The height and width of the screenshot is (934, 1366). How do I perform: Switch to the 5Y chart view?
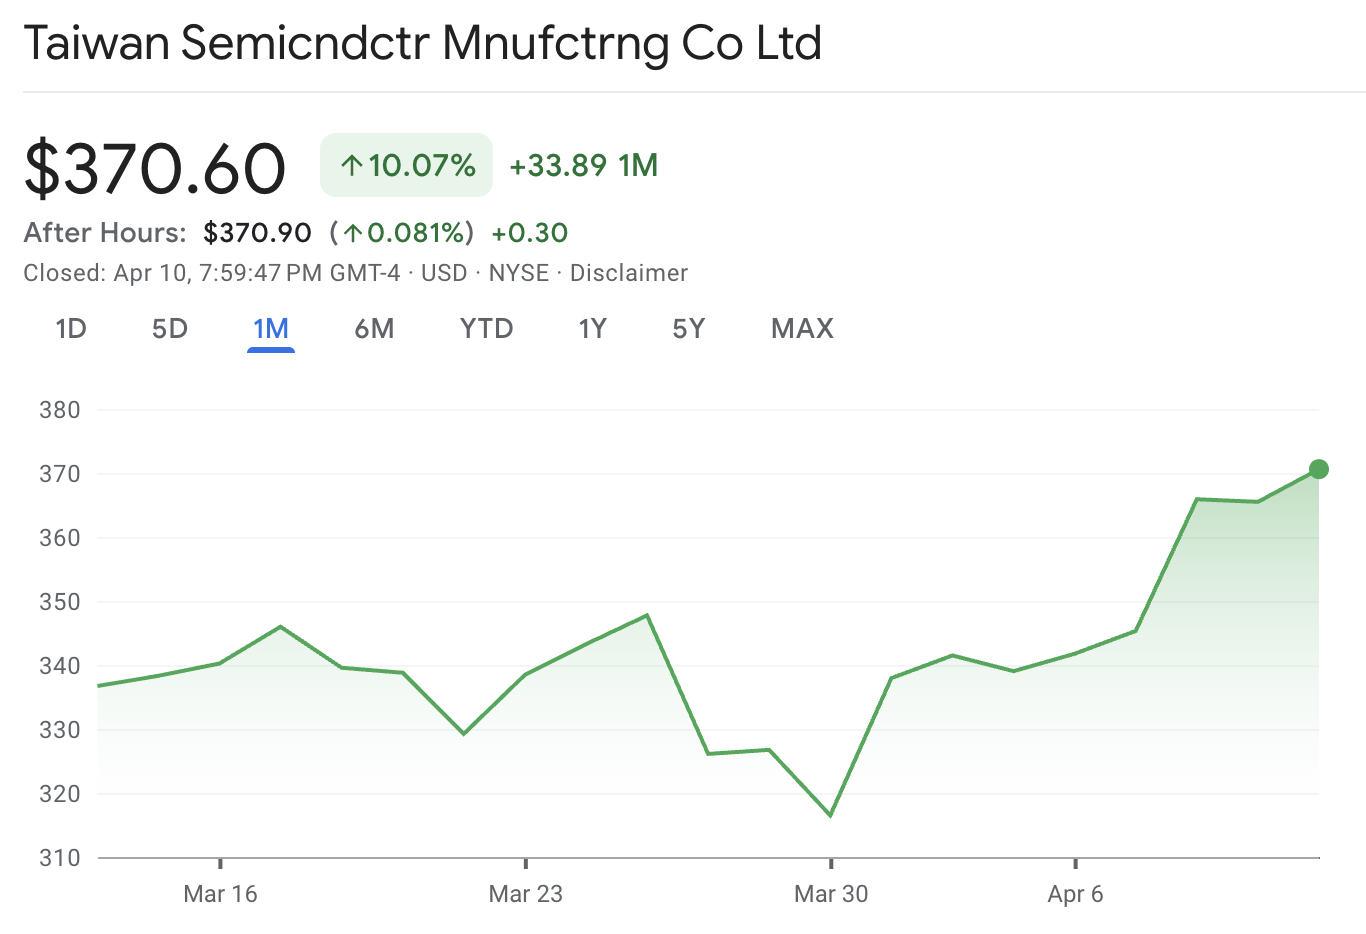coord(688,328)
